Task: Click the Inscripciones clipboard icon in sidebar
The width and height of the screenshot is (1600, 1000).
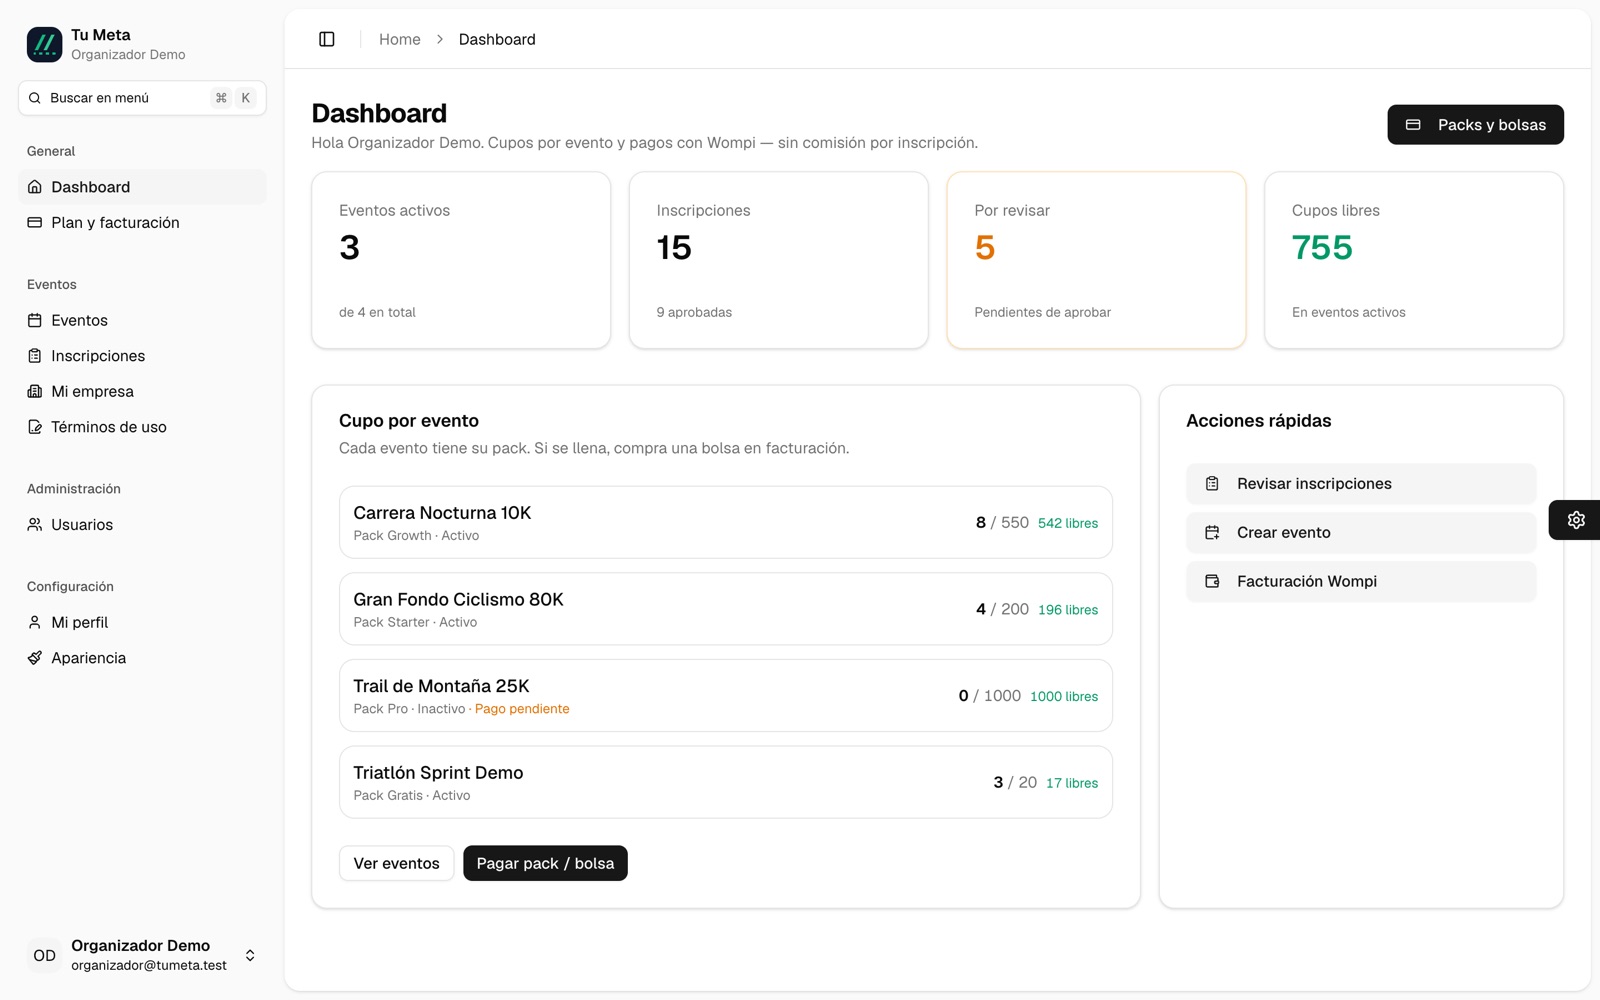Action: pyautogui.click(x=35, y=356)
